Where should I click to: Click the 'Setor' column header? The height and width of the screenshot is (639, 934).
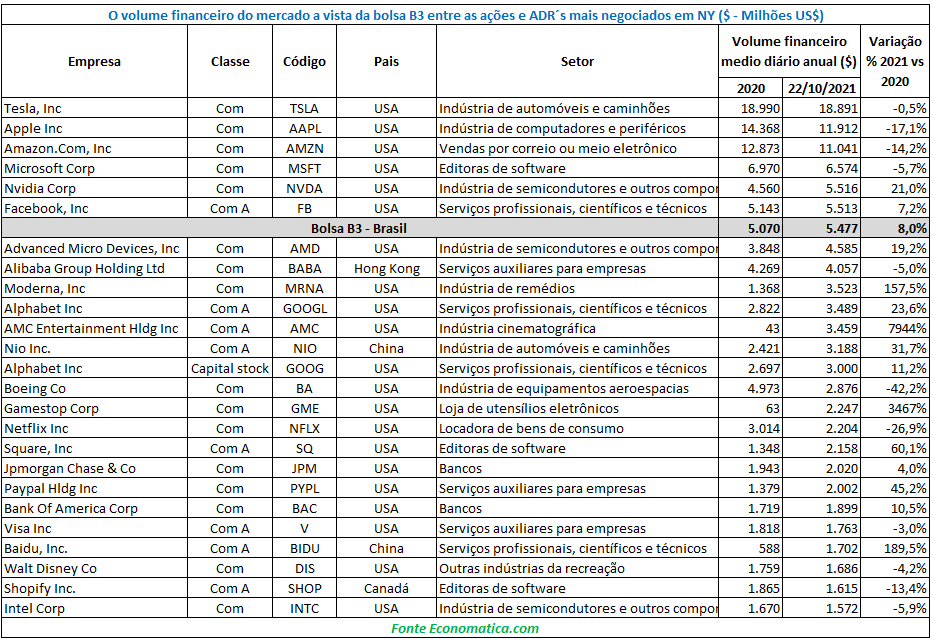coord(577,61)
